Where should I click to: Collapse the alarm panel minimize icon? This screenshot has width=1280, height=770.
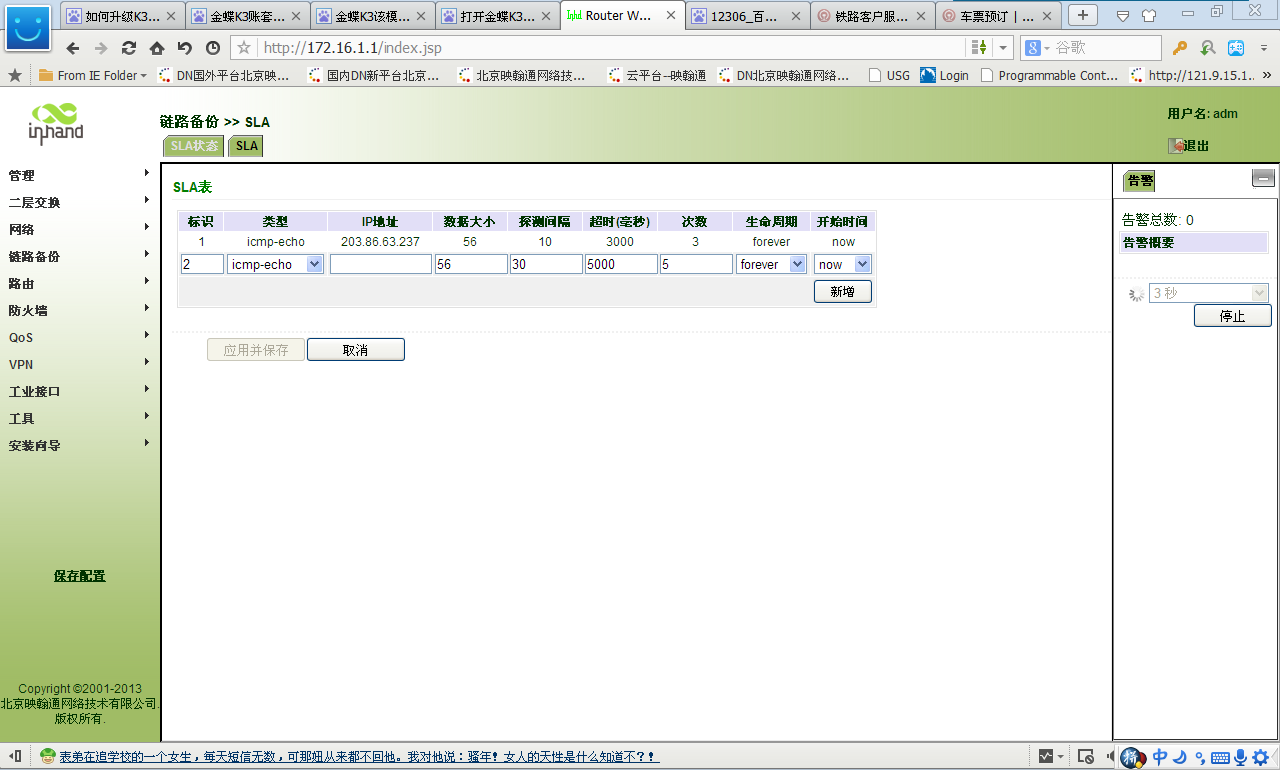[x=1263, y=179]
